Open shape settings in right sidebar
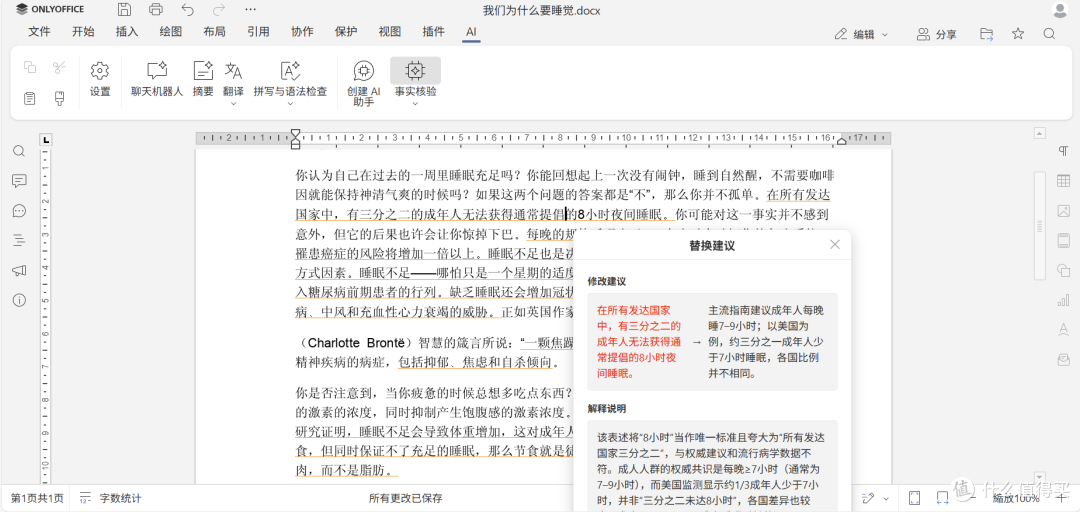Screen dimensions: 1080x512 coord(1063,270)
